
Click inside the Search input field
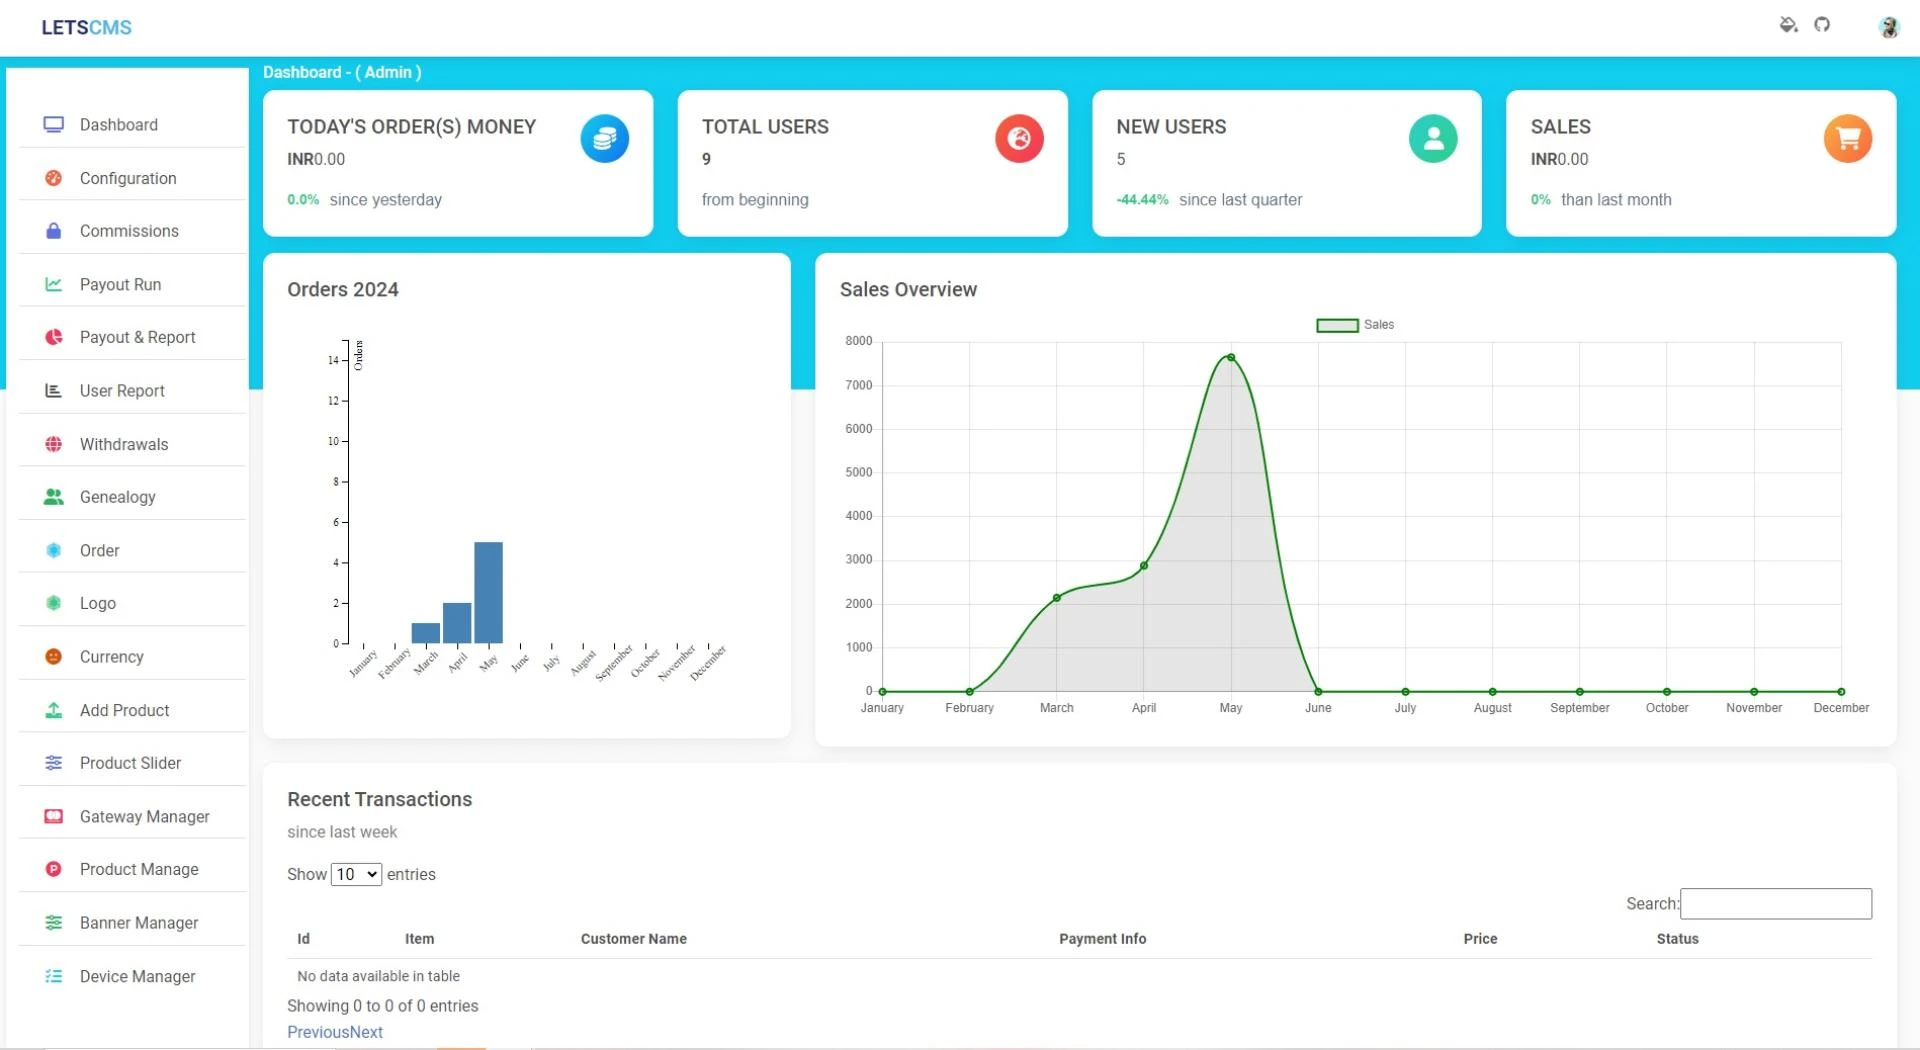click(1775, 904)
